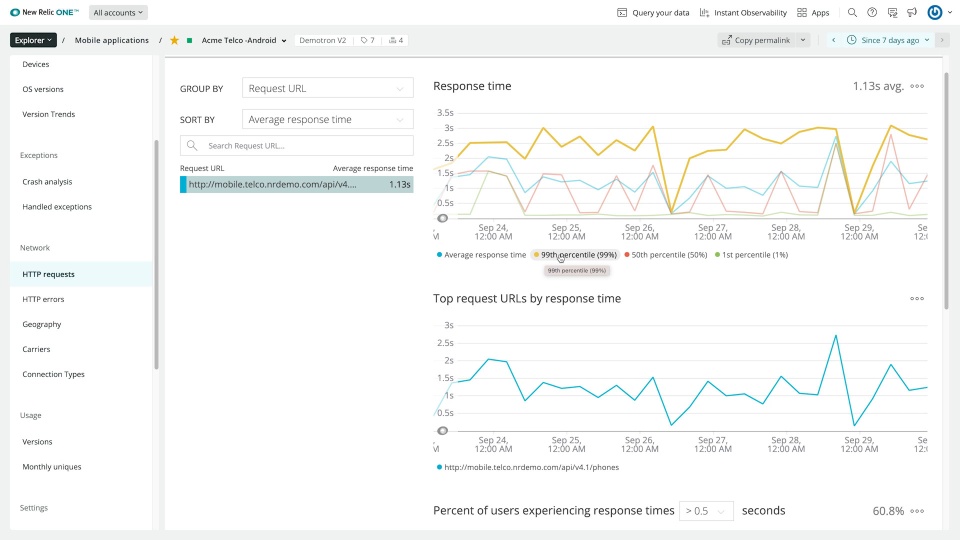This screenshot has width=960, height=540.
Task: Open Instant Observability
Action: click(743, 12)
